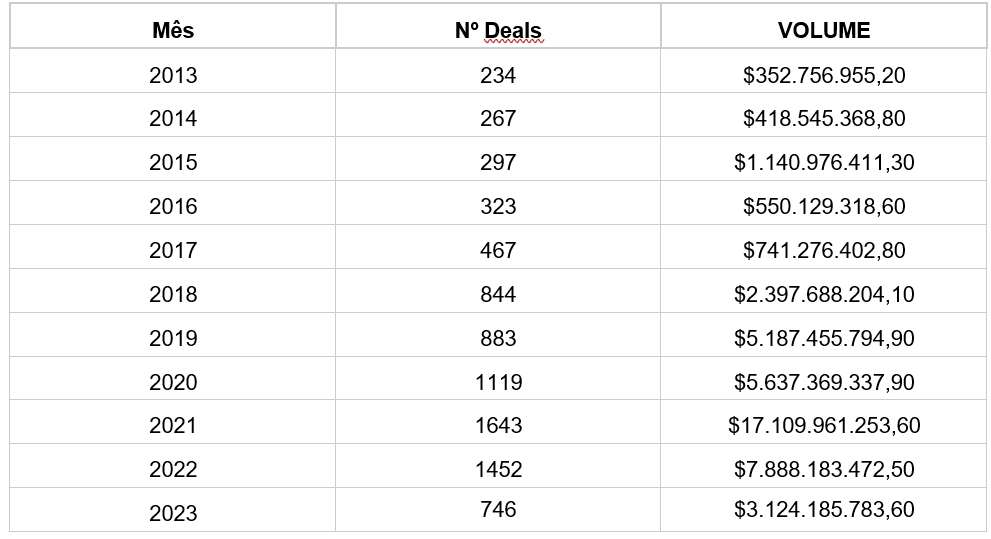Image resolution: width=991 pixels, height=539 pixels.
Task: Select the 467 deals cell
Action: point(498,250)
